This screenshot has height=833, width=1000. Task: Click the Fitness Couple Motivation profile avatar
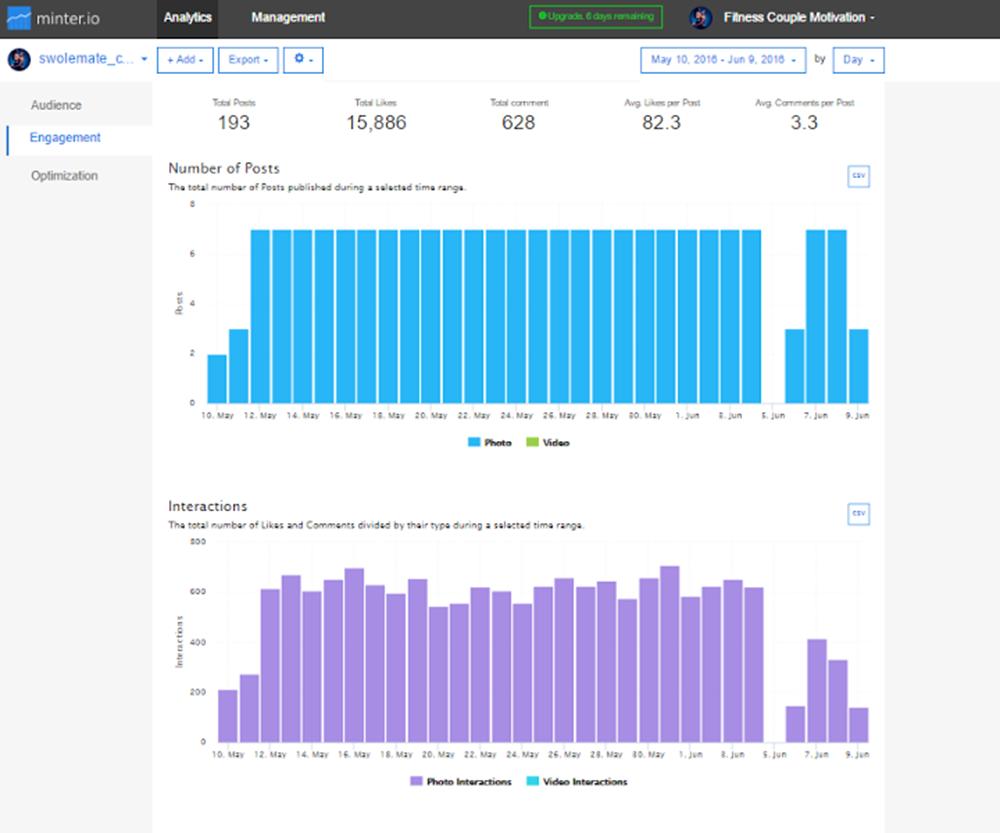[701, 18]
